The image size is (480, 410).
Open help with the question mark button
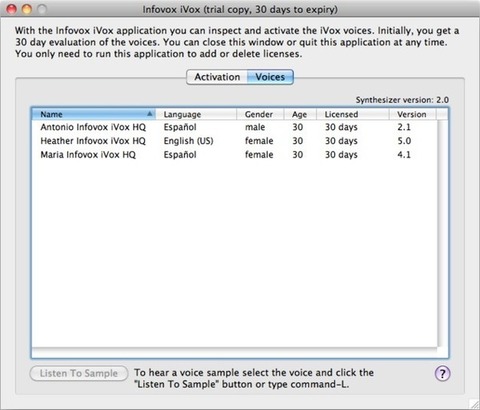tap(442, 373)
